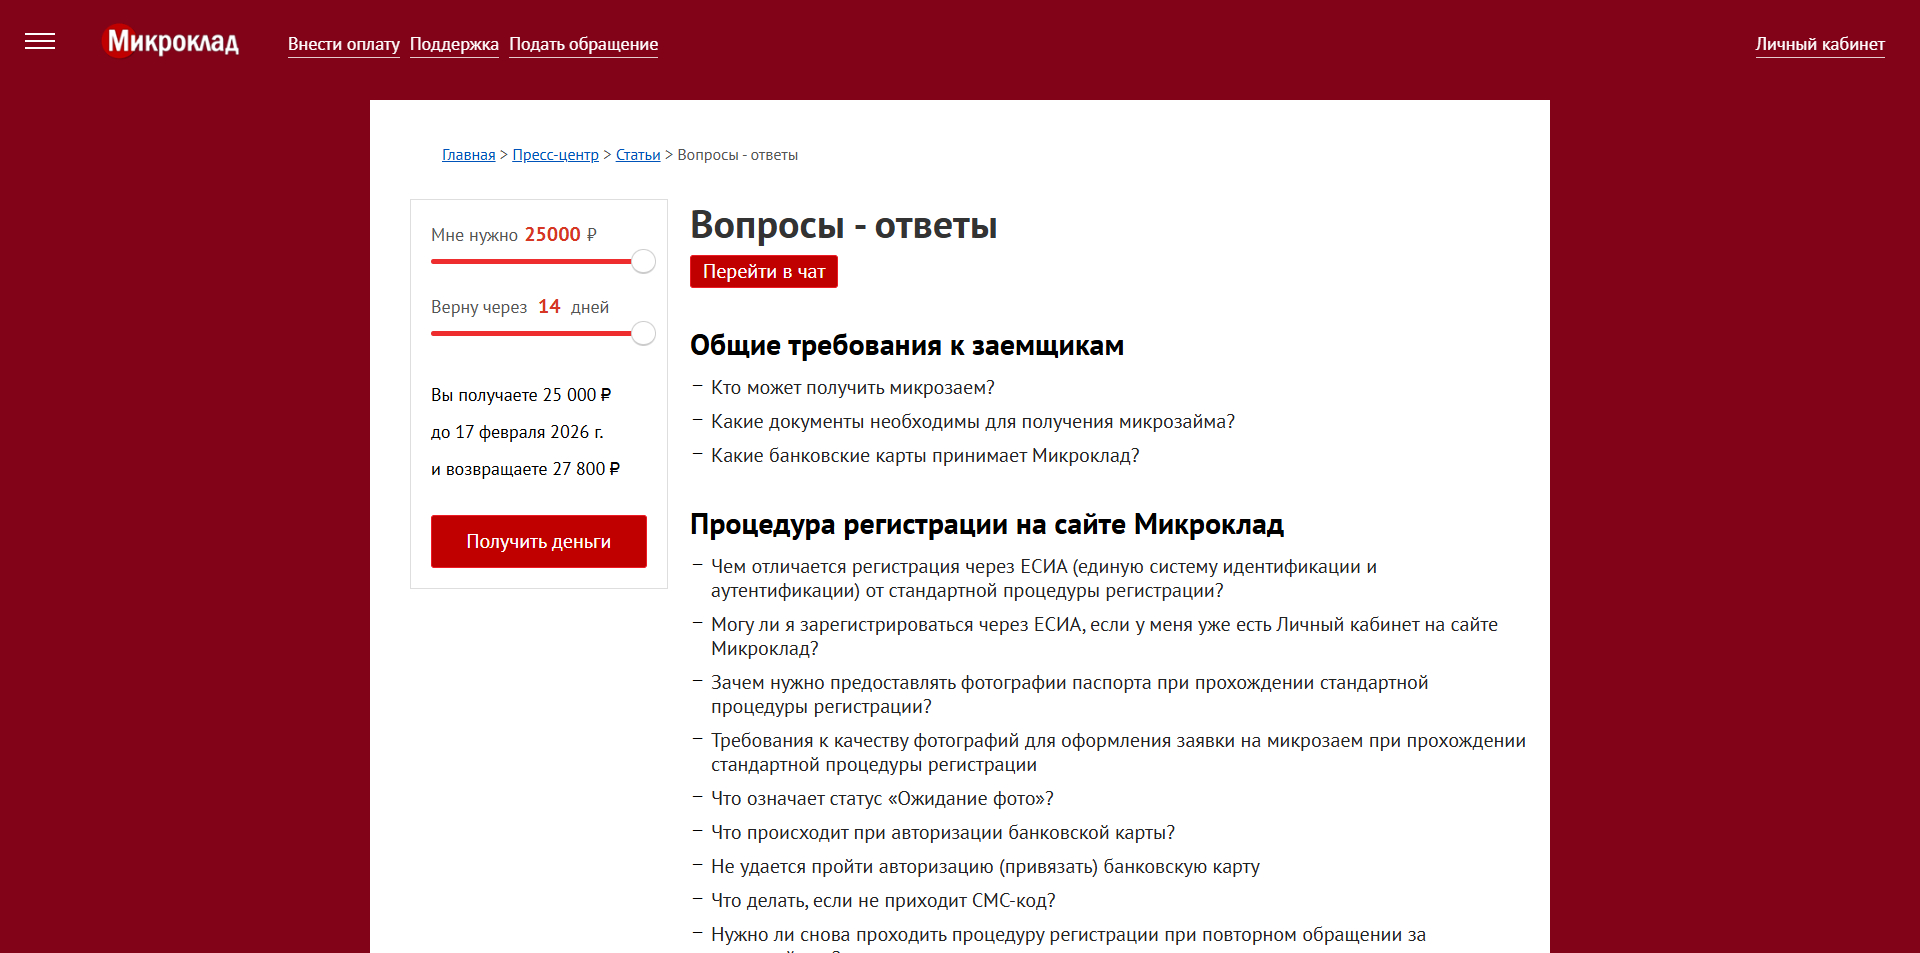
Task: Open Личный кабинет
Action: [x=1820, y=44]
